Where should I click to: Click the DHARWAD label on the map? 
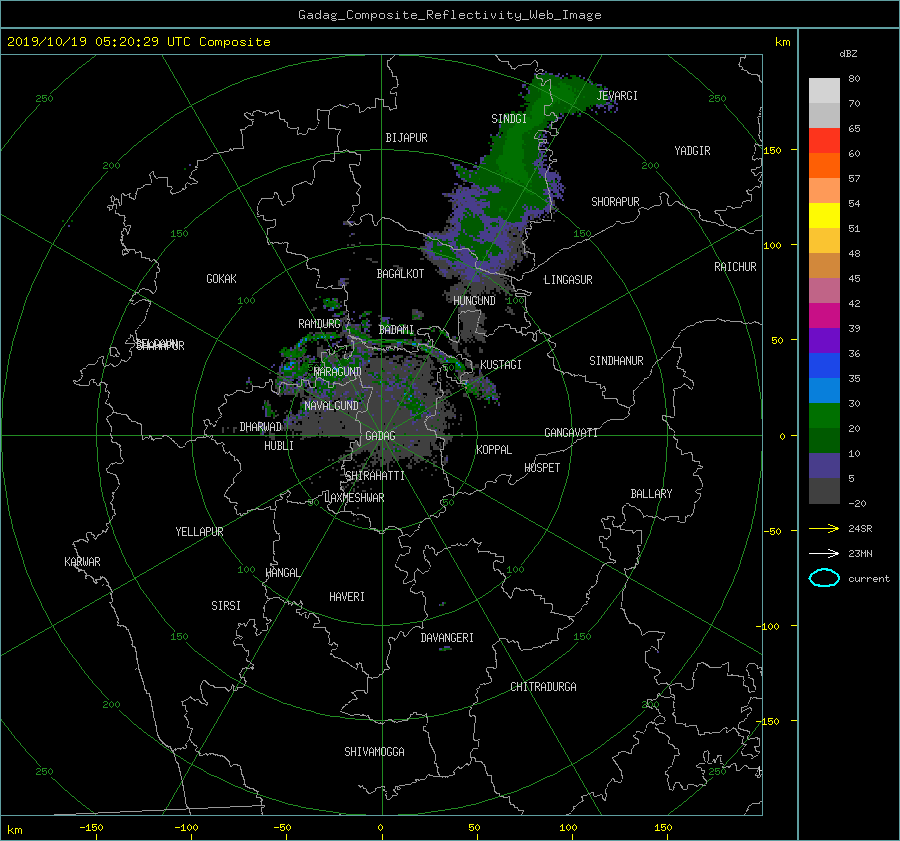[x=261, y=427]
